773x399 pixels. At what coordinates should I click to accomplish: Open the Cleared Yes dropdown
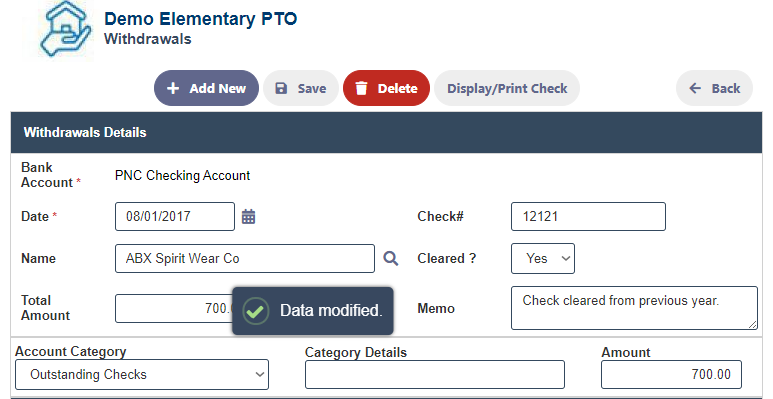[x=543, y=258]
